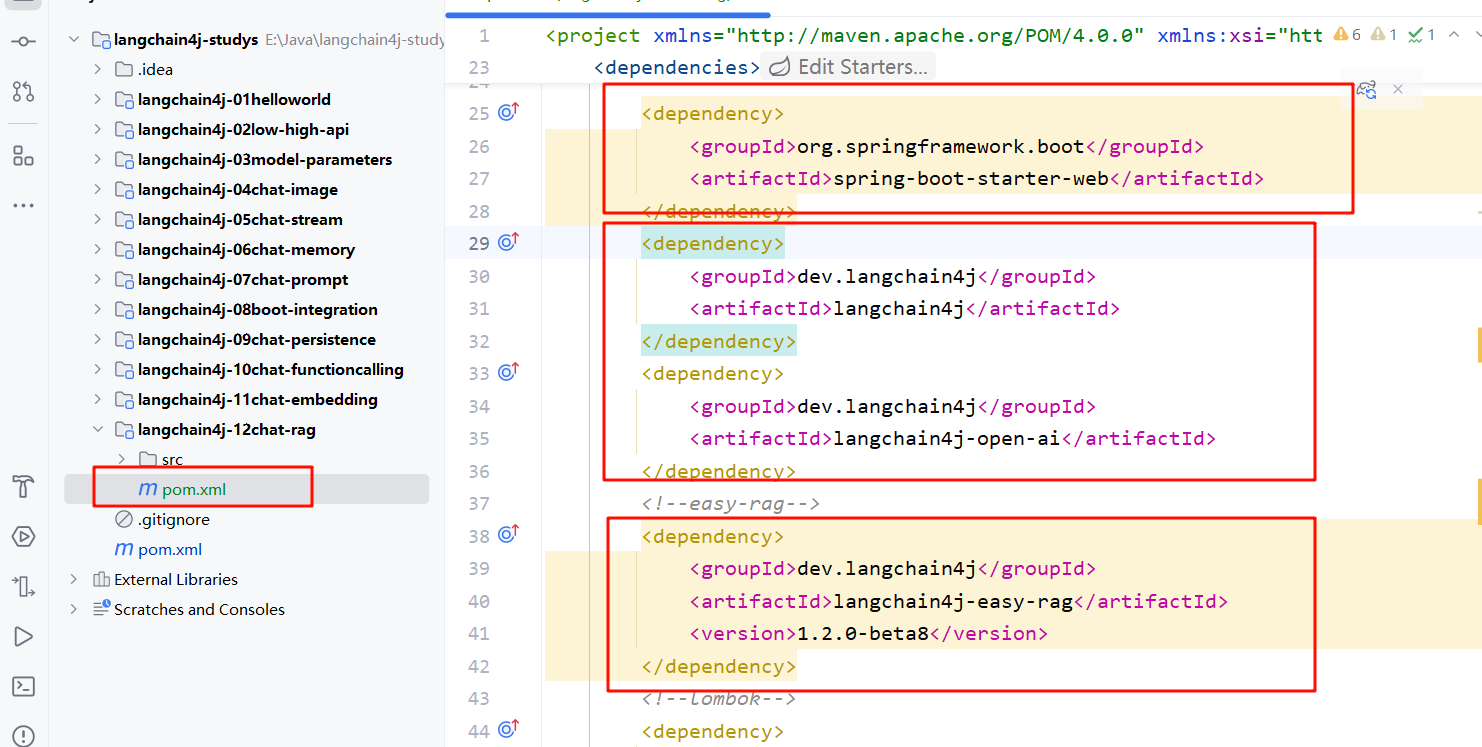Viewport: 1482px width, 747px height.
Task: Expand the langchain4j-01helloworld module
Action: [x=97, y=99]
